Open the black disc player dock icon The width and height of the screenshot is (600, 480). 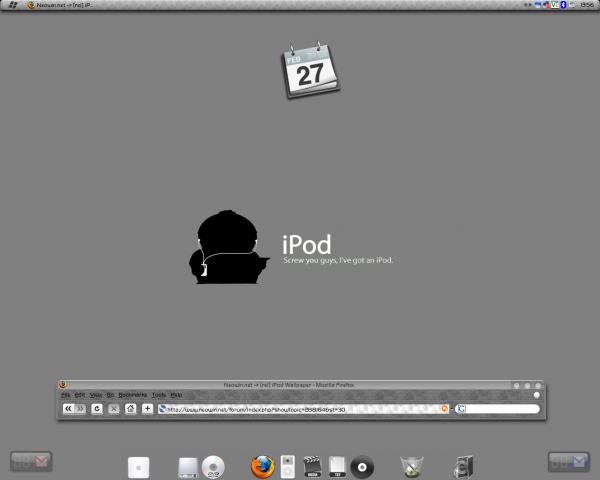[362, 467]
